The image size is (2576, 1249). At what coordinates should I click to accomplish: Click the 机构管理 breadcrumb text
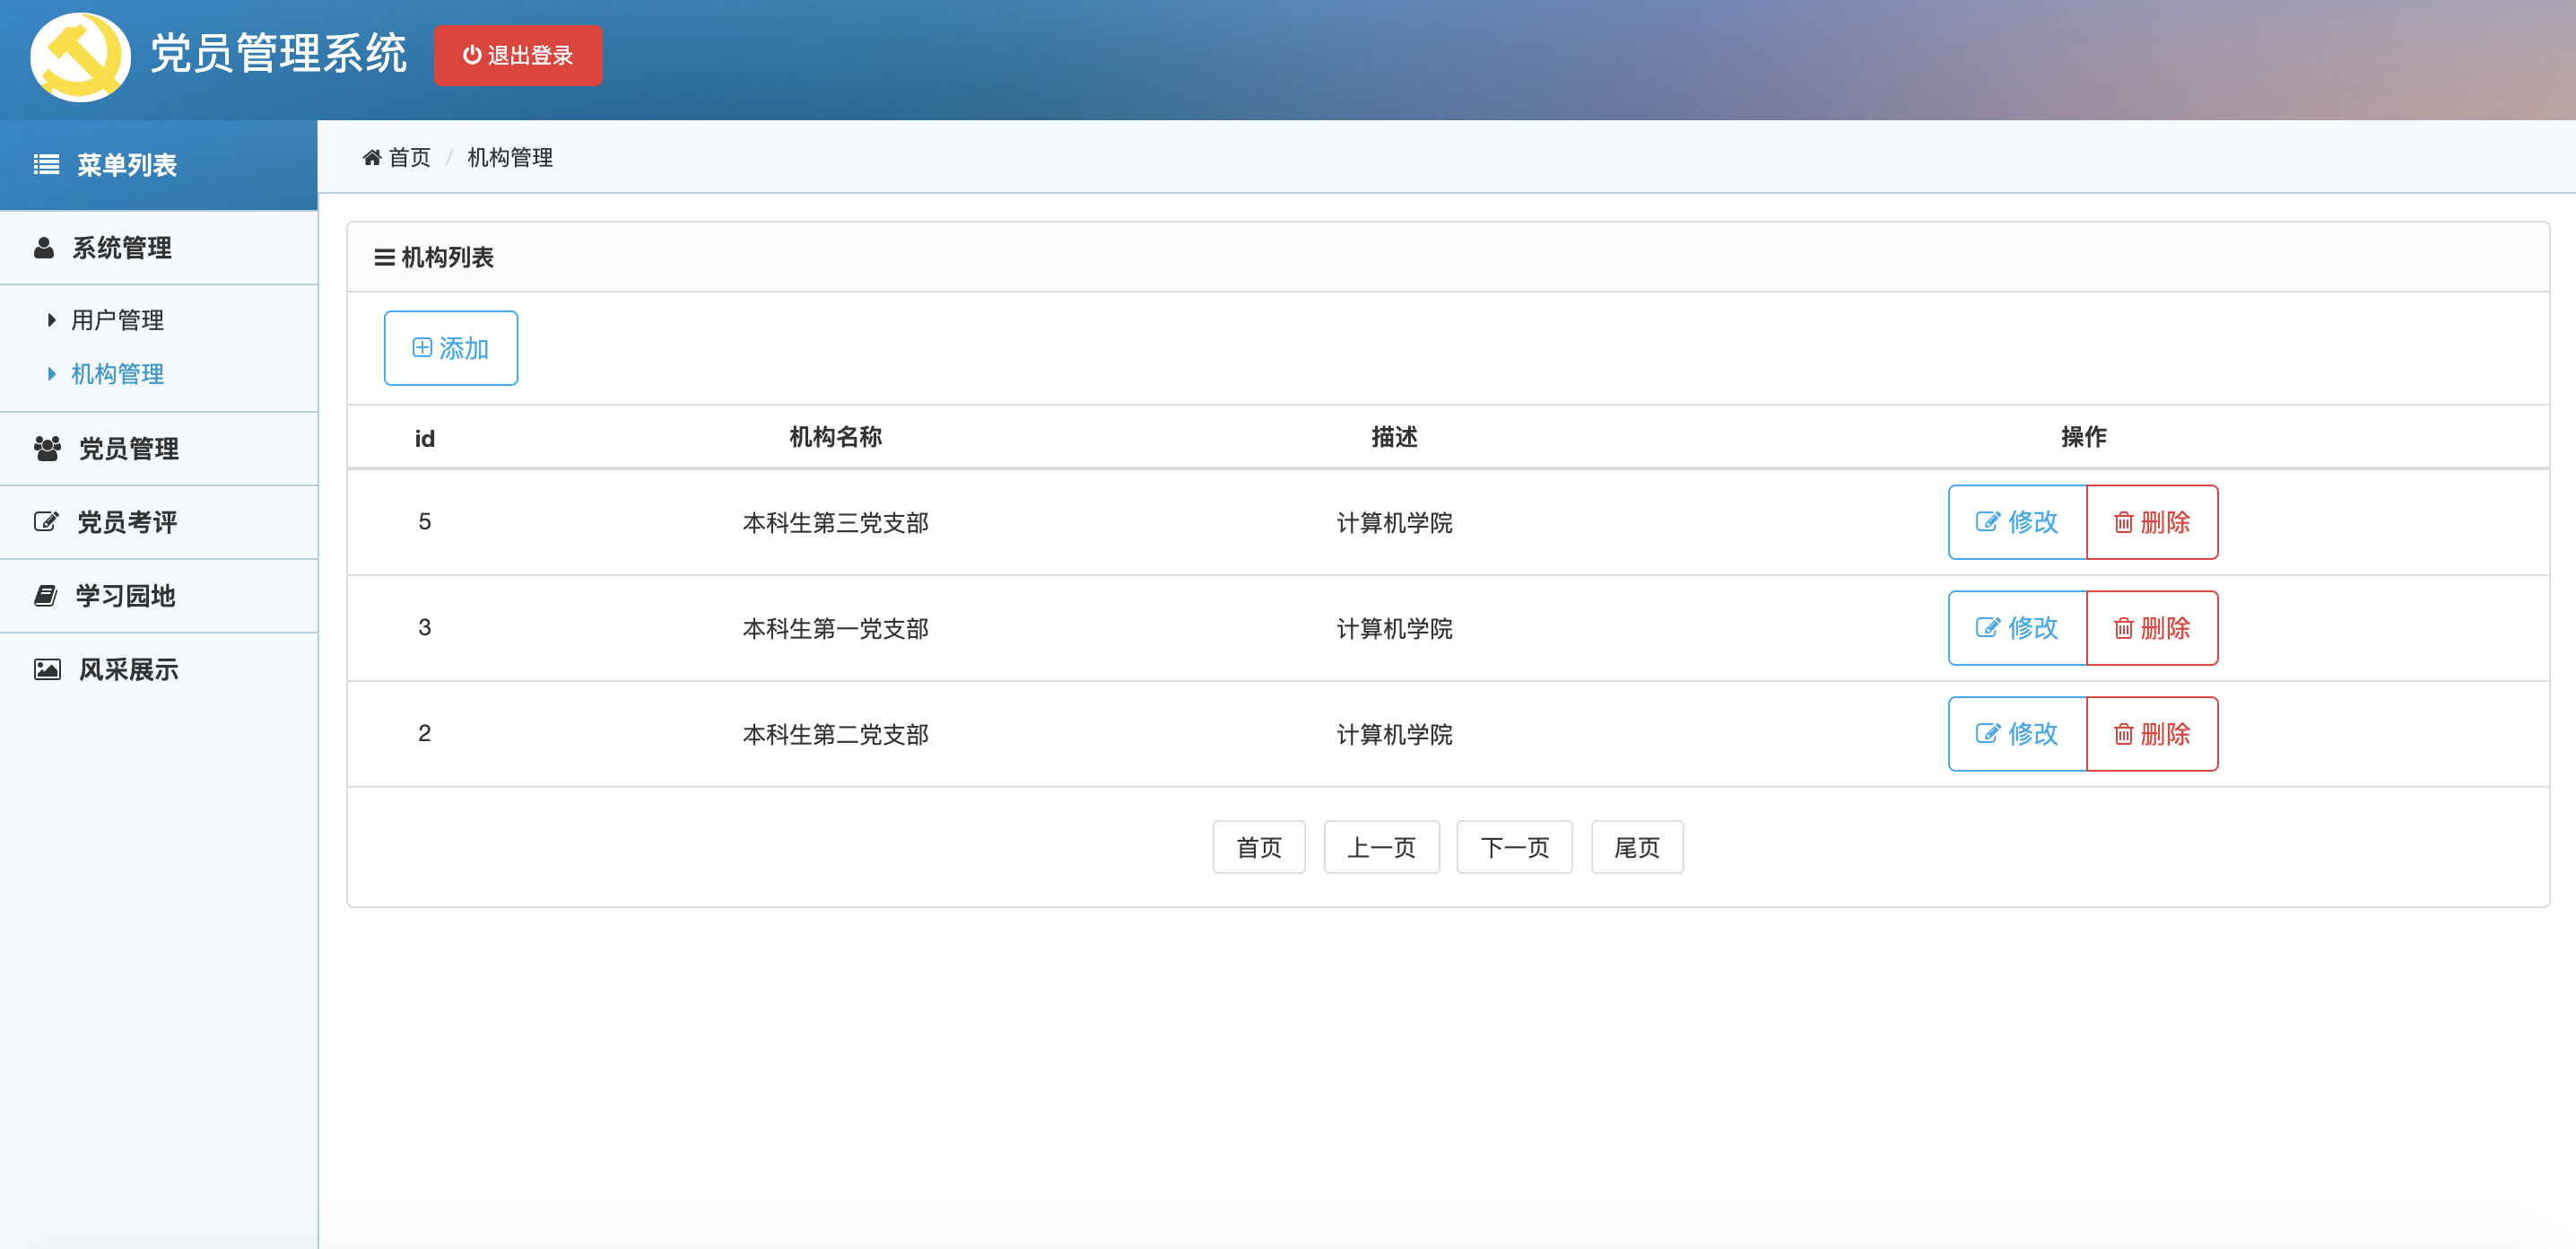[510, 157]
